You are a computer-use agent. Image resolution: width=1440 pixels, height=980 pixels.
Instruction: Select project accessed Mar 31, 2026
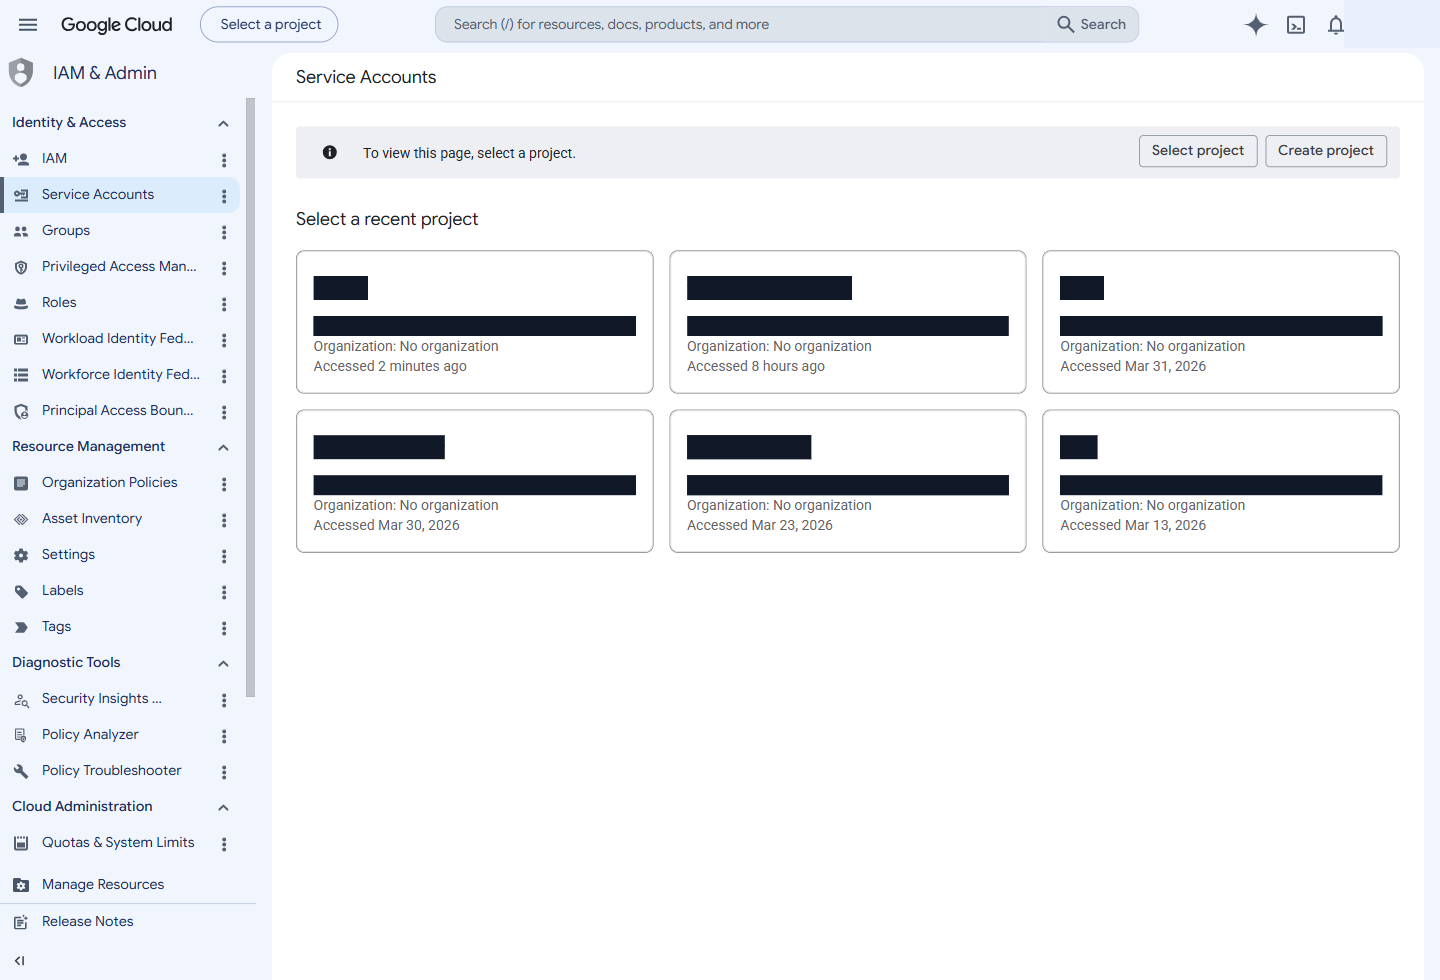pyautogui.click(x=1221, y=322)
